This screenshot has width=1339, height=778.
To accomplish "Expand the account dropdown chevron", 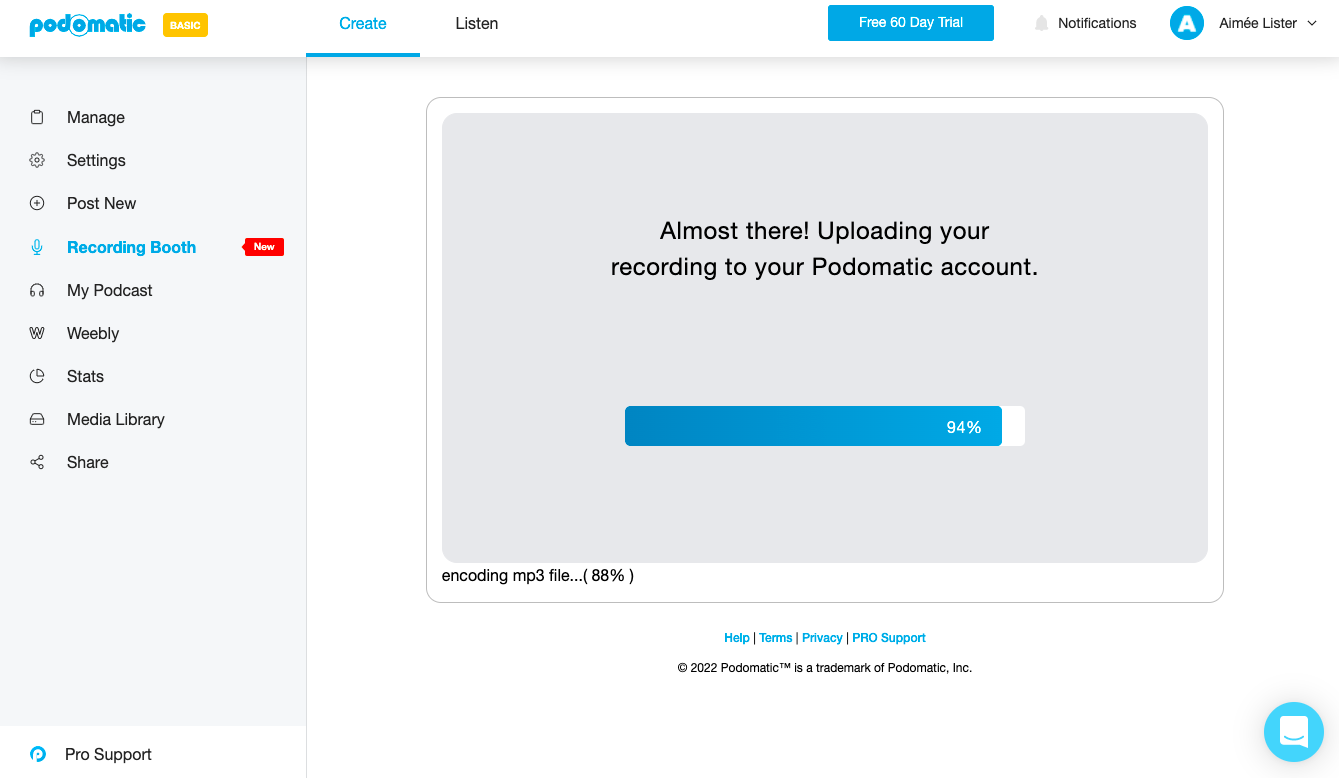I will (1312, 23).
